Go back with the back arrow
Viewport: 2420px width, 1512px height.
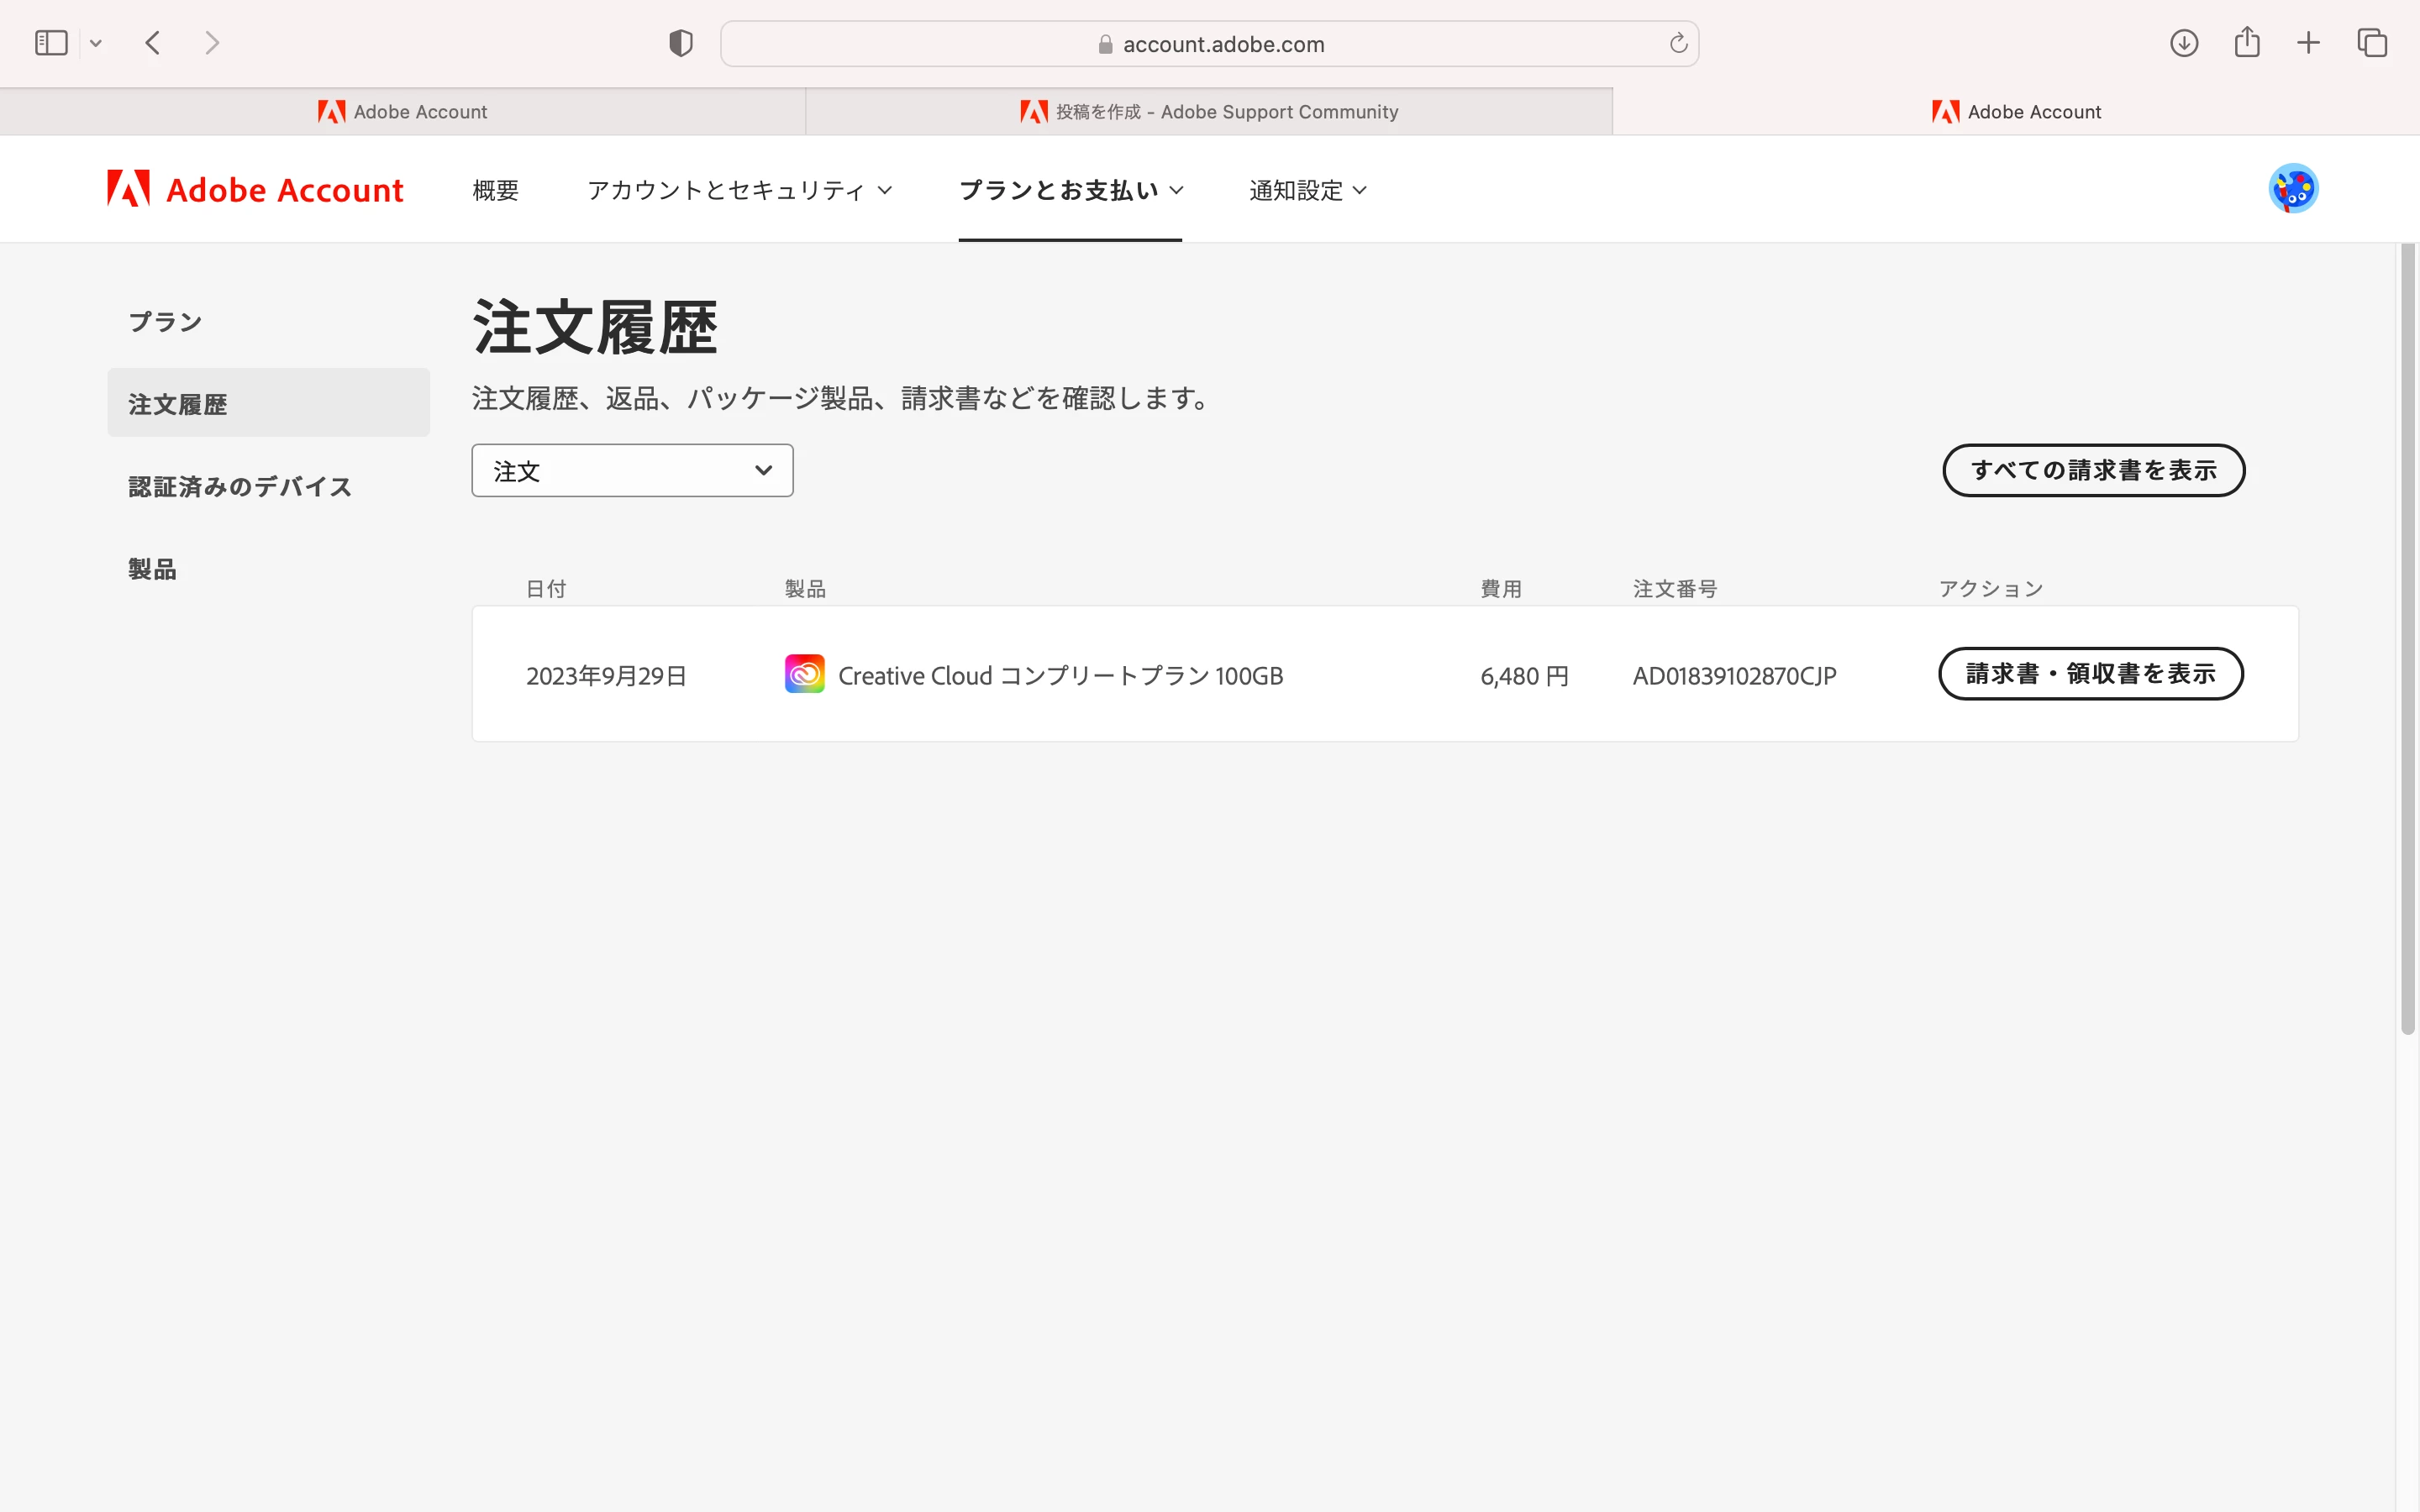(153, 43)
